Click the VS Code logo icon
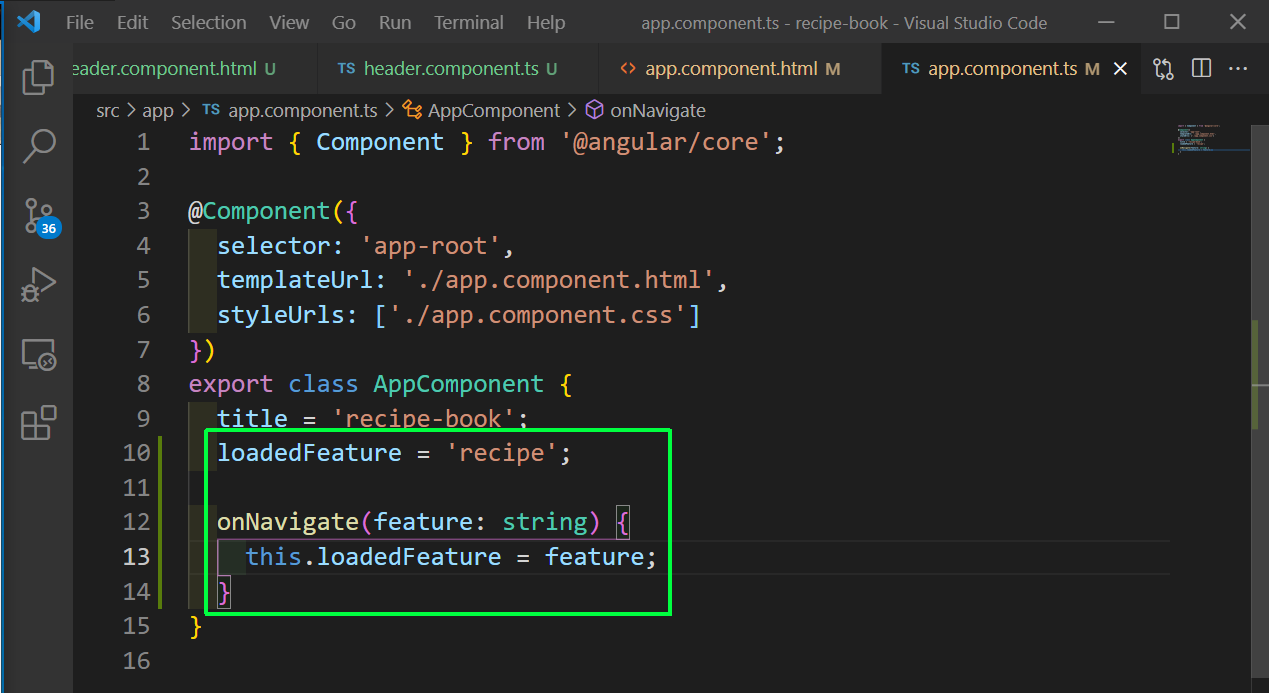This screenshot has height=693, width=1269. (28, 21)
